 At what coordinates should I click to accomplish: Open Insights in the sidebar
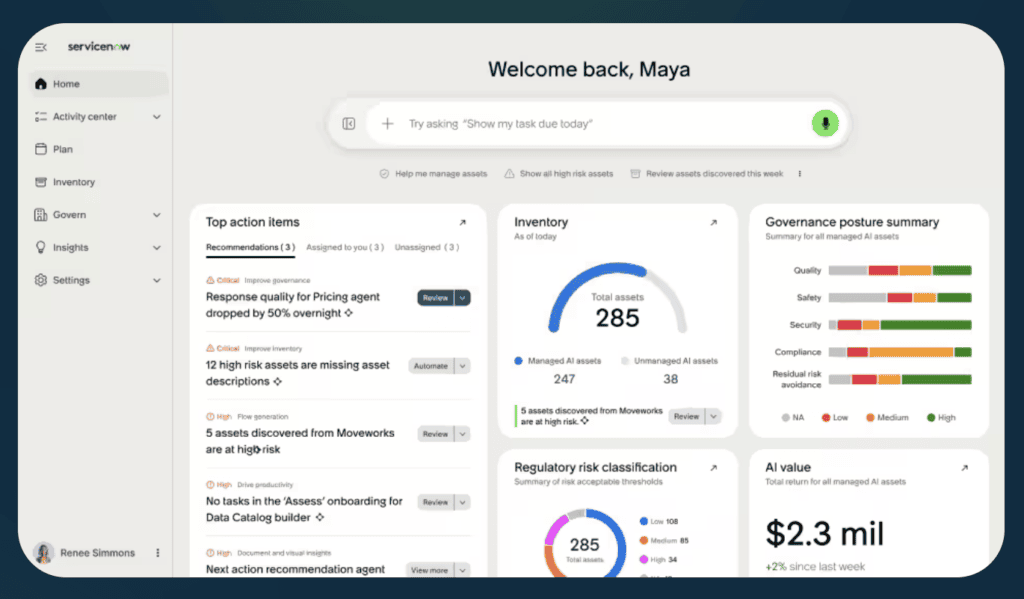[x=71, y=247]
